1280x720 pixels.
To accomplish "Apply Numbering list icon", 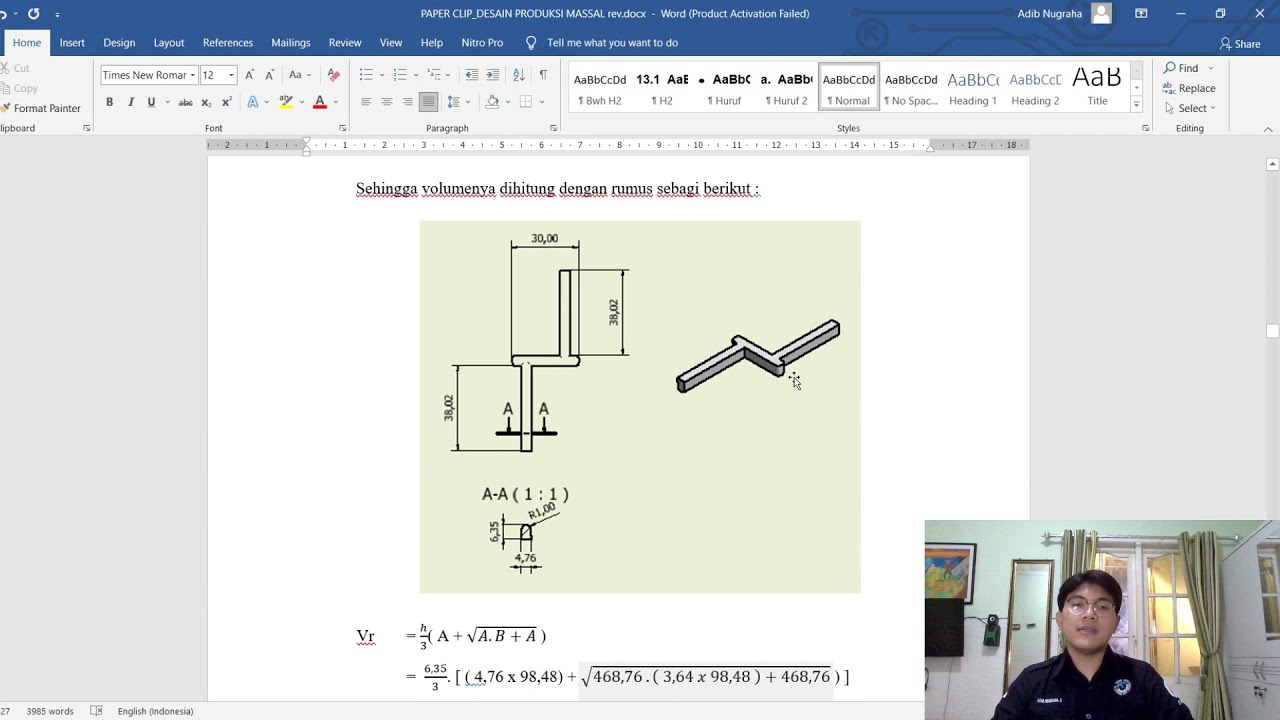I will 400,75.
